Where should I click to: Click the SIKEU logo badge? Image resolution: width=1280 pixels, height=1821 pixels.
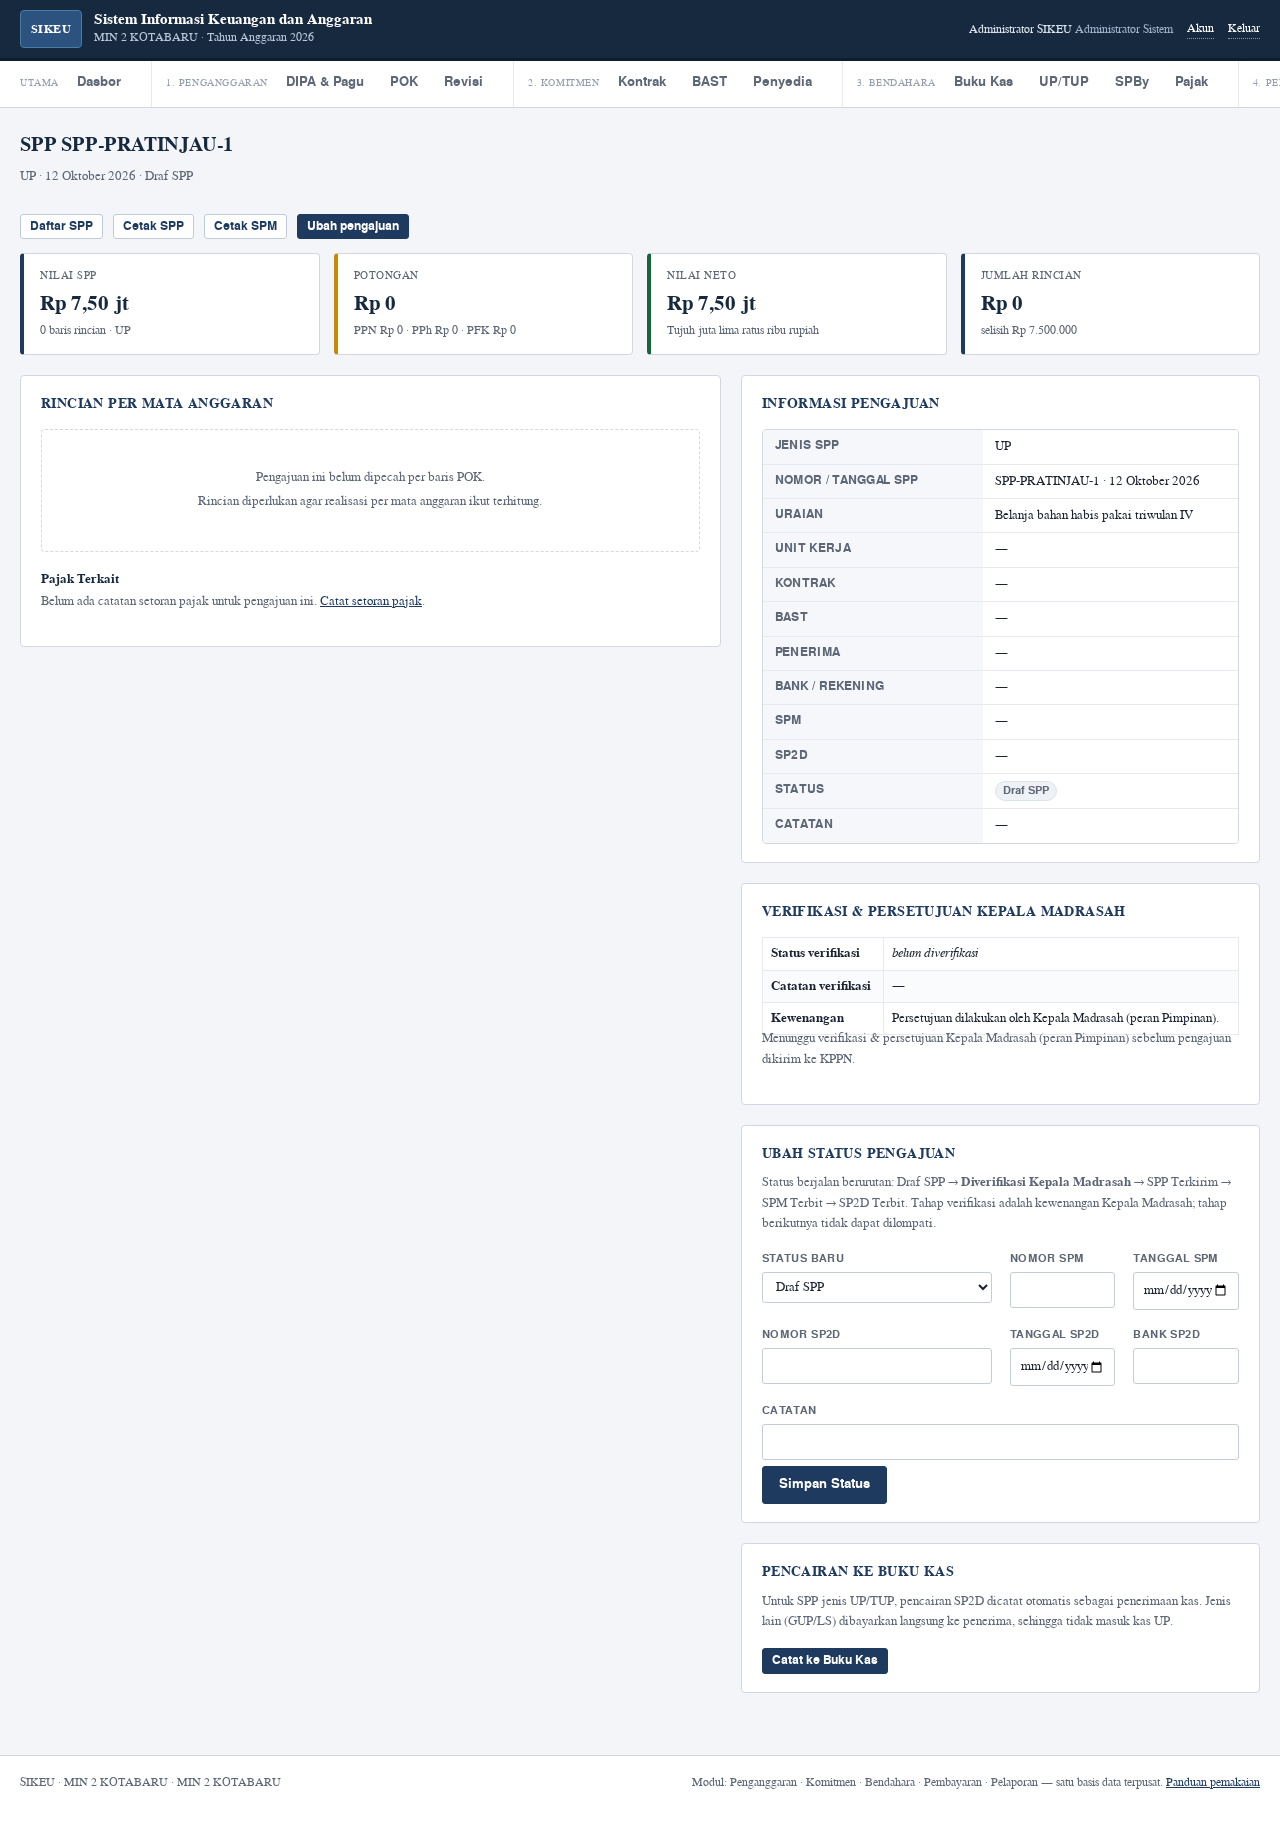point(51,29)
